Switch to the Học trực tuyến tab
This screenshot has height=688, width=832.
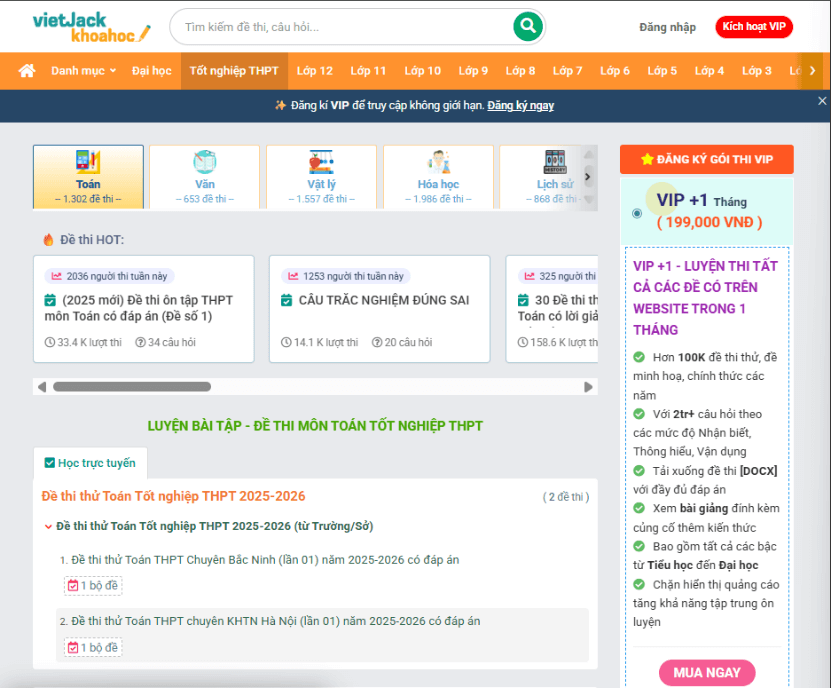click(90, 463)
